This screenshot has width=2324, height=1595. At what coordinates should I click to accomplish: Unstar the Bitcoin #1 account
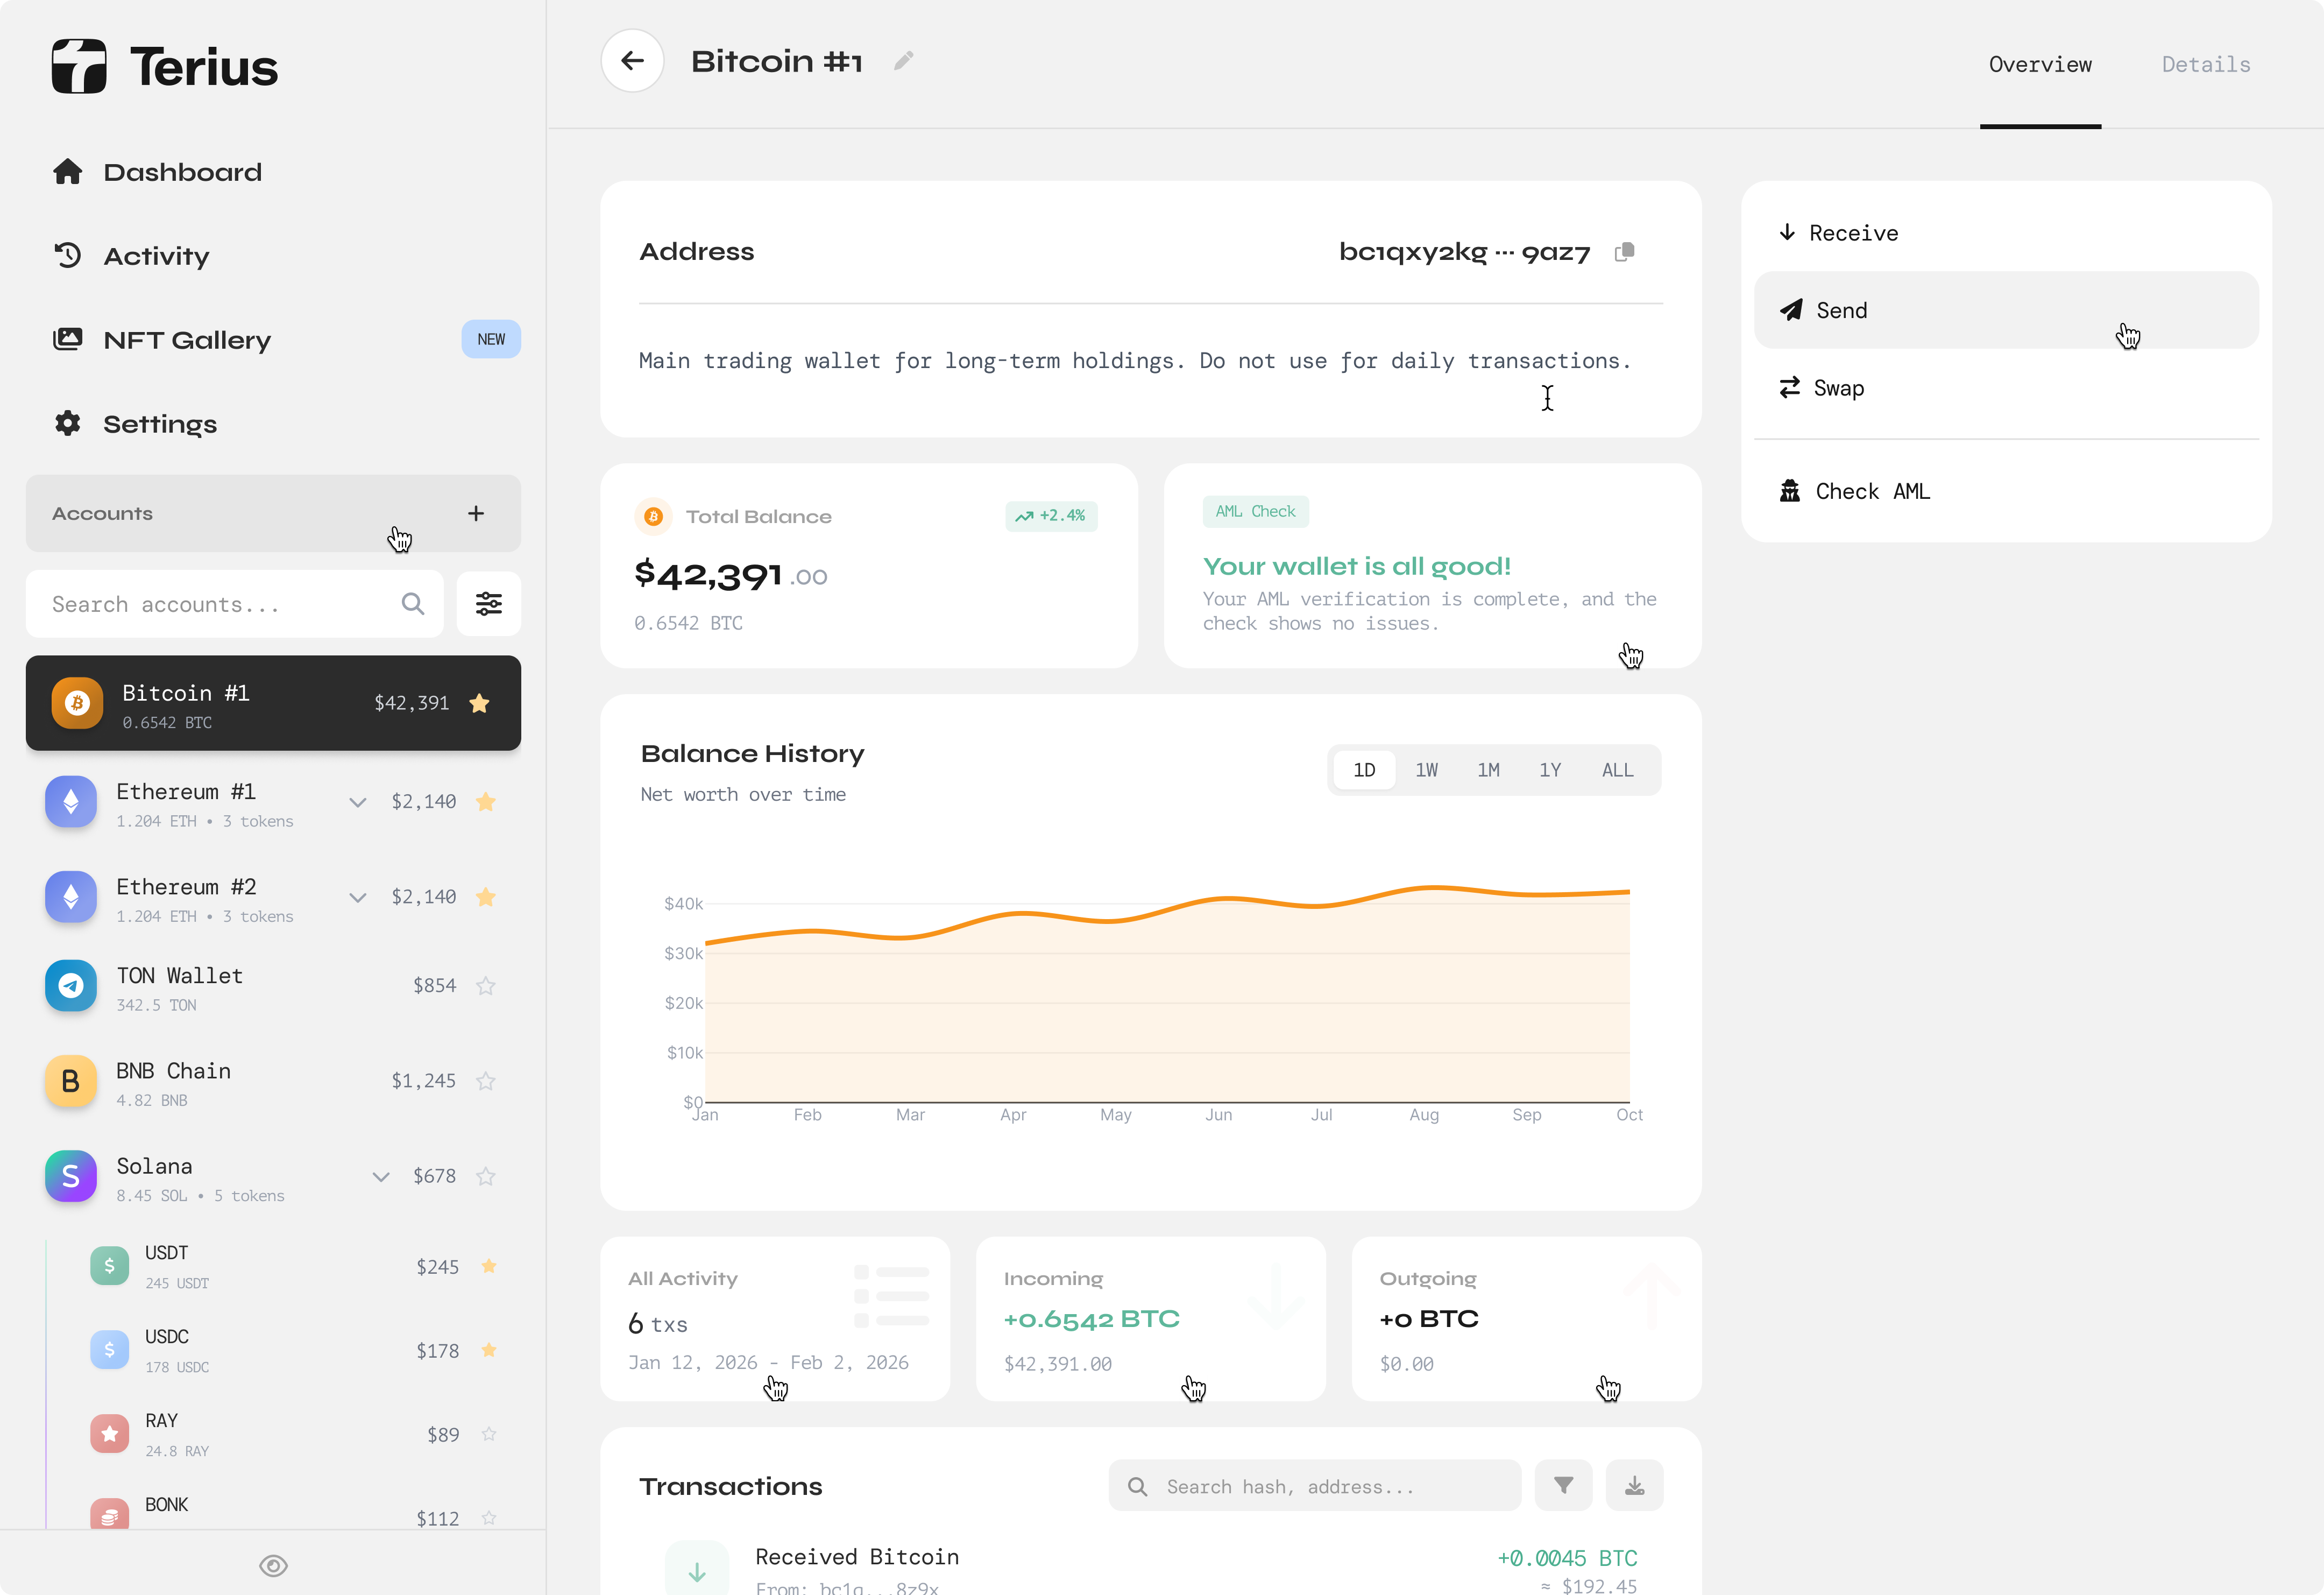[480, 703]
